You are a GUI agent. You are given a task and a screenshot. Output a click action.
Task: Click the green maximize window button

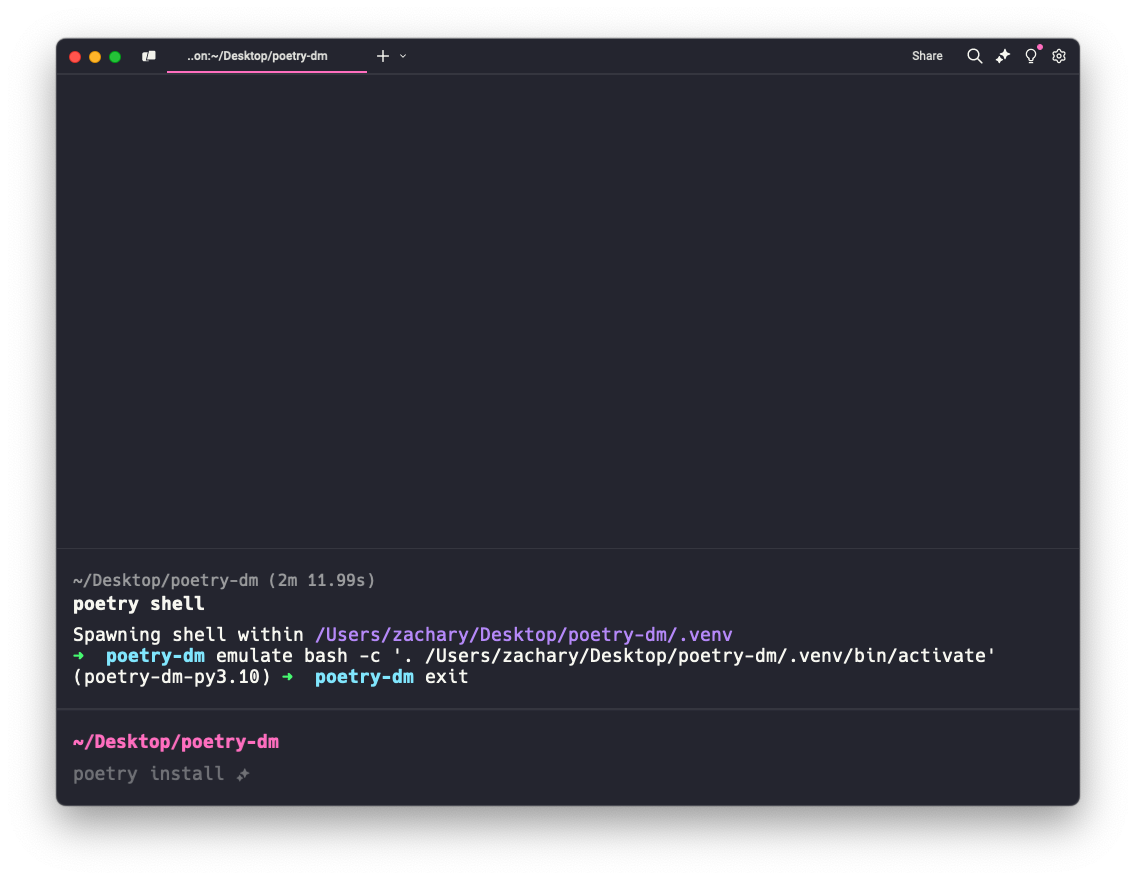click(x=115, y=56)
